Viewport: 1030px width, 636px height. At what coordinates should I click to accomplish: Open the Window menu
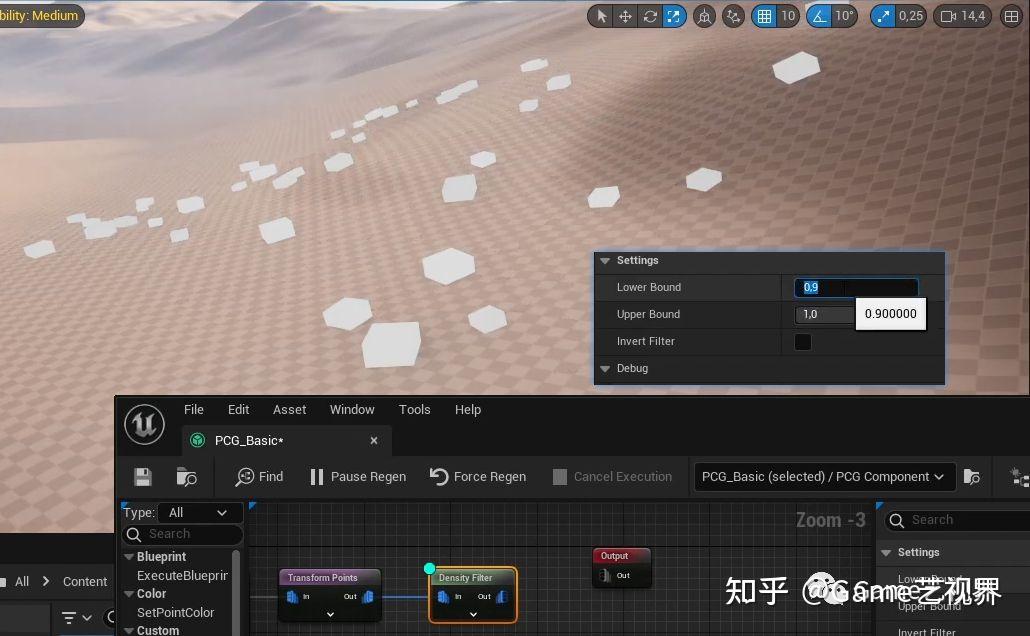(352, 409)
